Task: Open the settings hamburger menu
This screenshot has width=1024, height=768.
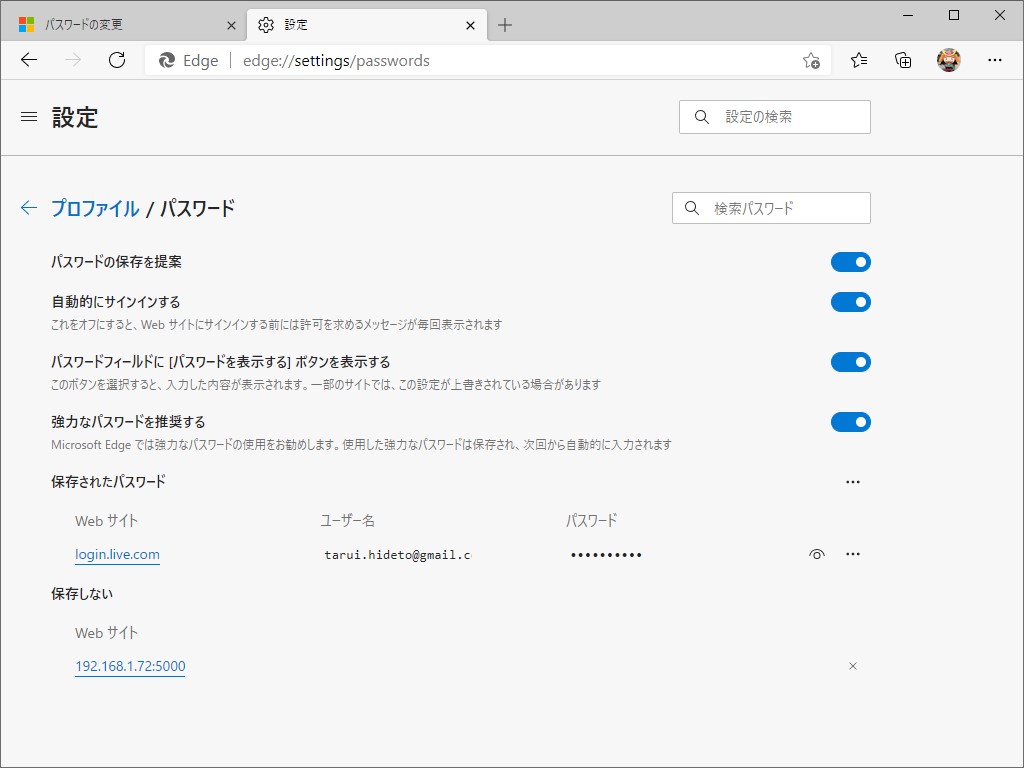Action: coord(28,117)
